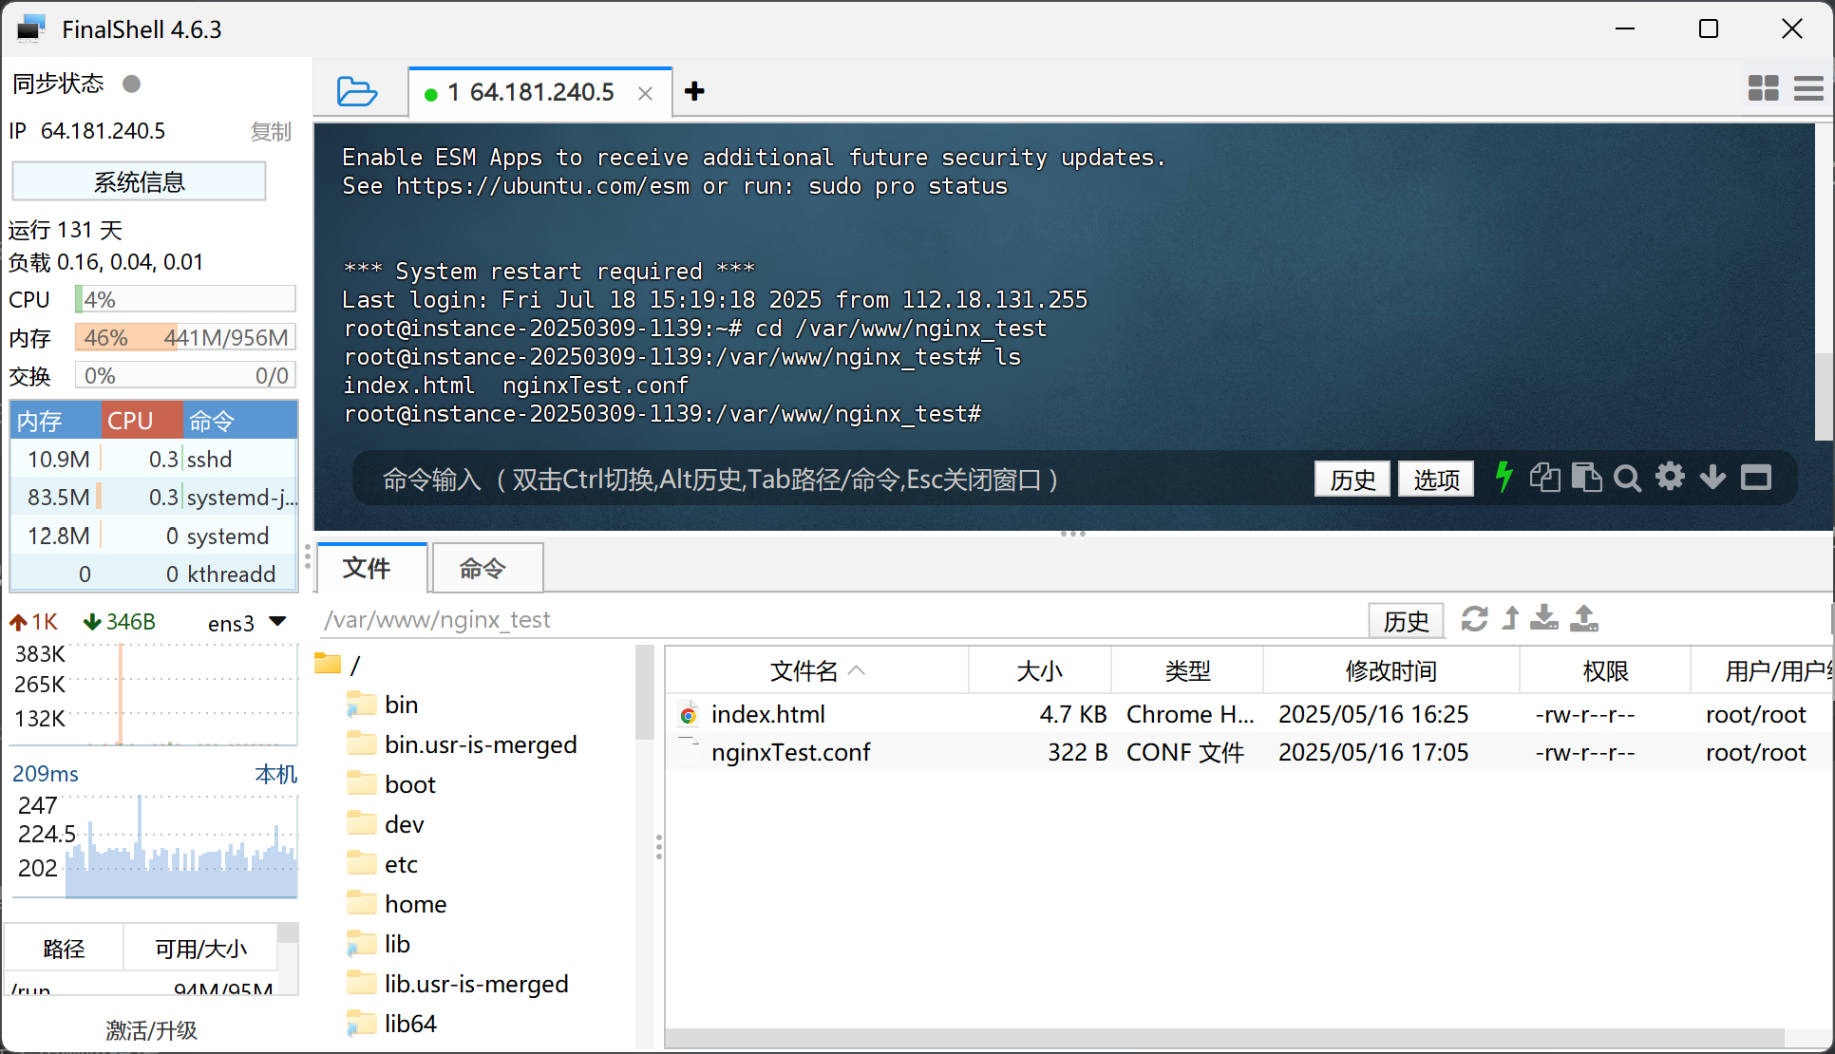Click the 复制 link next to IP
Image resolution: width=1835 pixels, height=1054 pixels.
coord(270,132)
